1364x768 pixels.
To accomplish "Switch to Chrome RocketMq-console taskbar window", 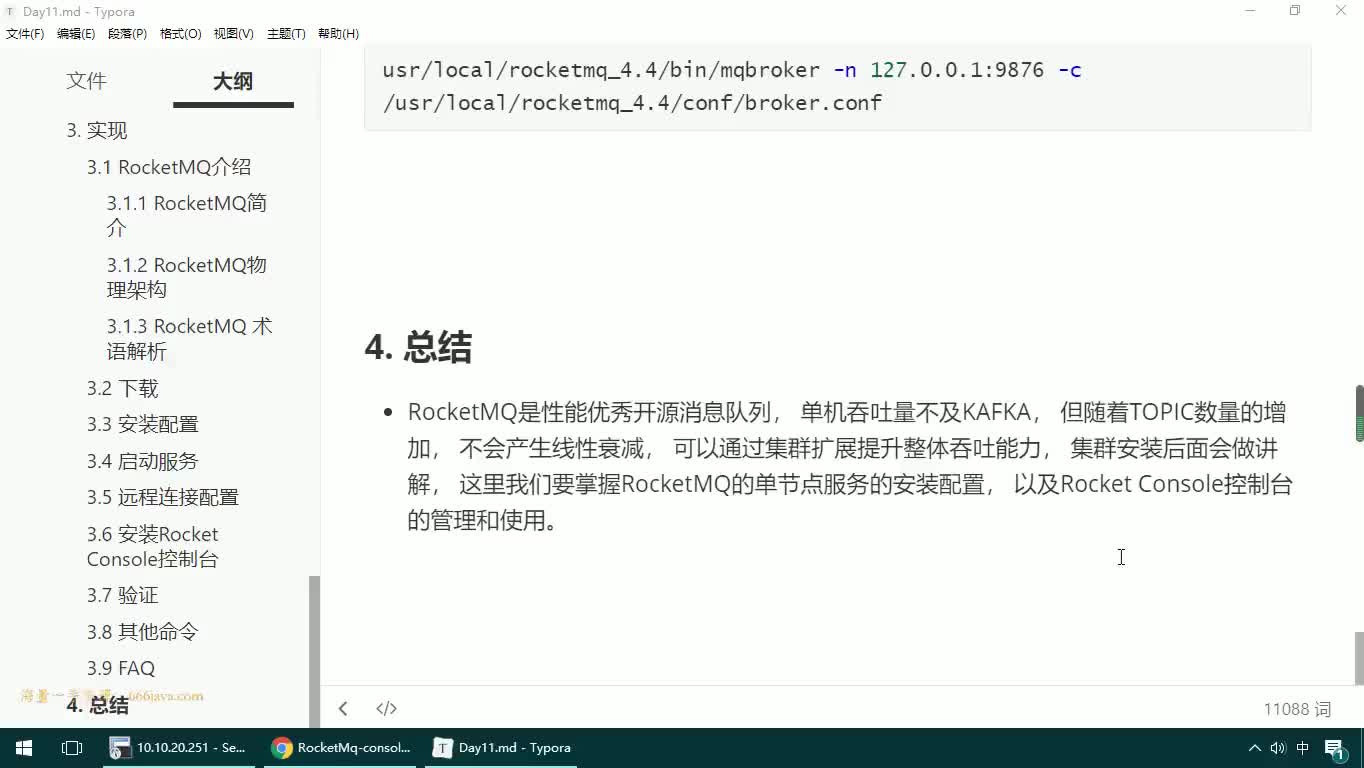I will pyautogui.click(x=341, y=748).
